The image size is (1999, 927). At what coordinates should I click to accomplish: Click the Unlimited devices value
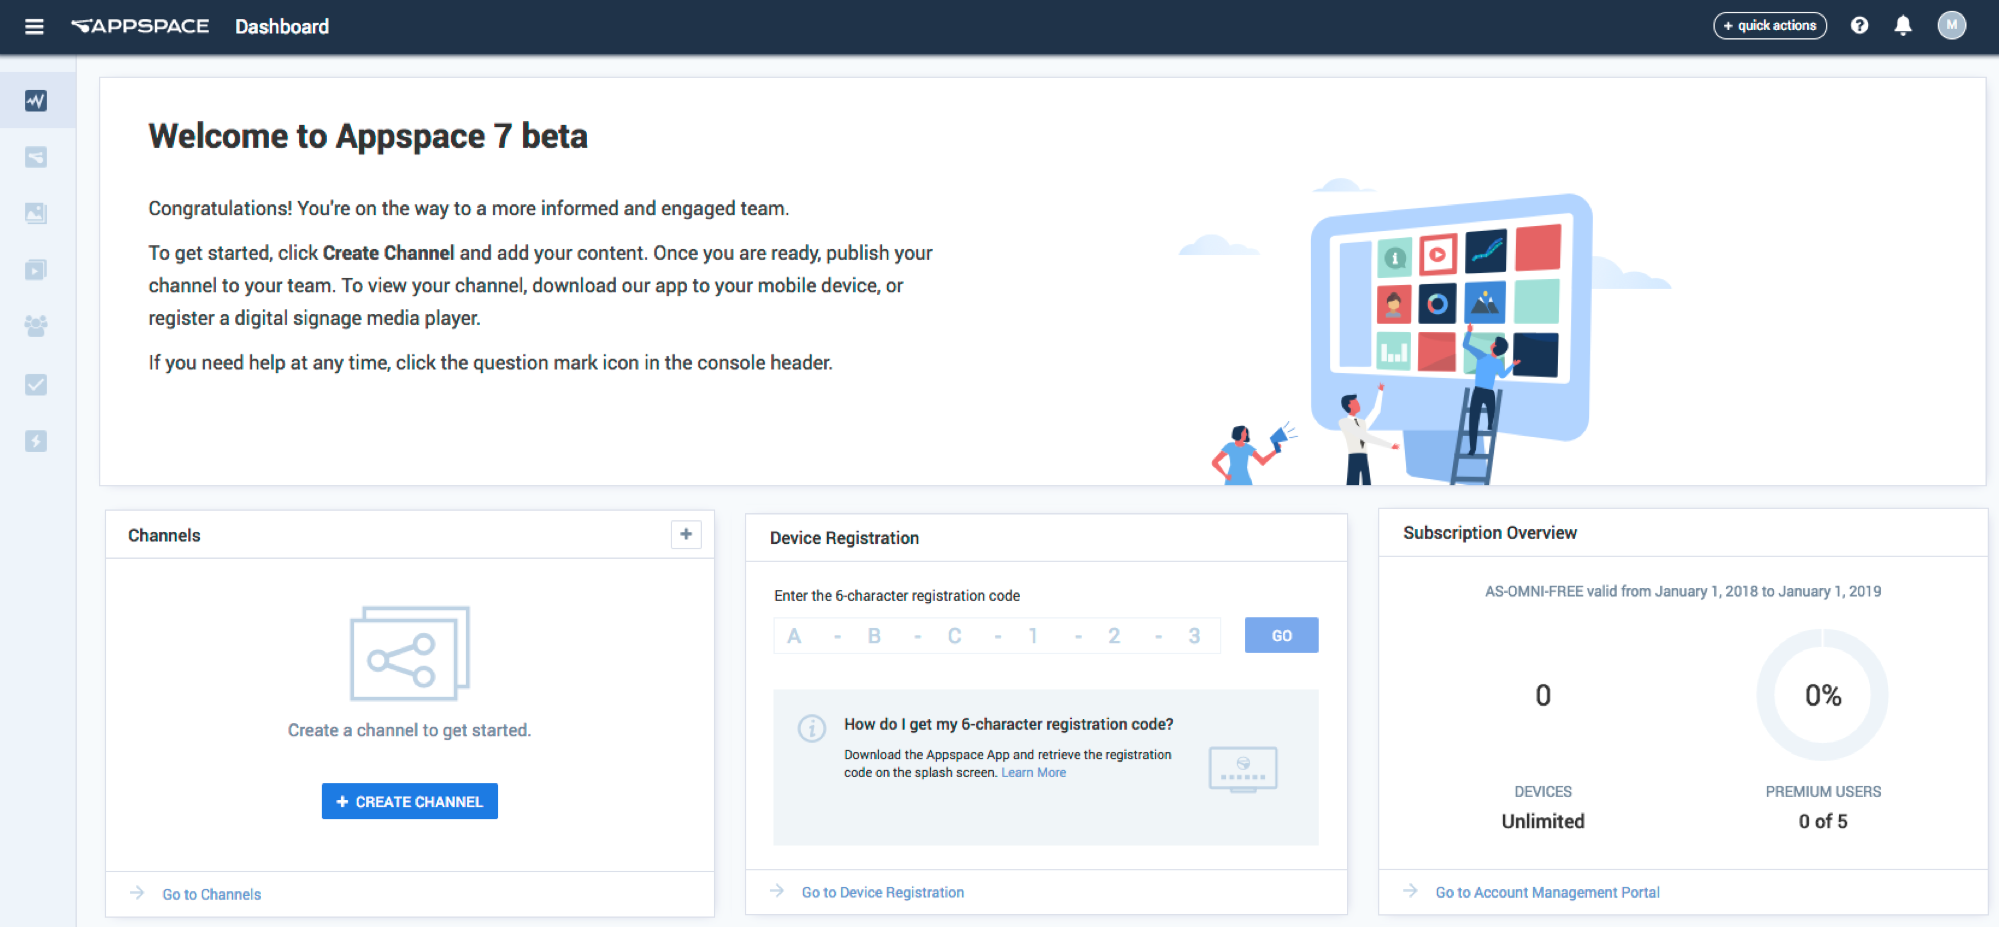(1543, 821)
